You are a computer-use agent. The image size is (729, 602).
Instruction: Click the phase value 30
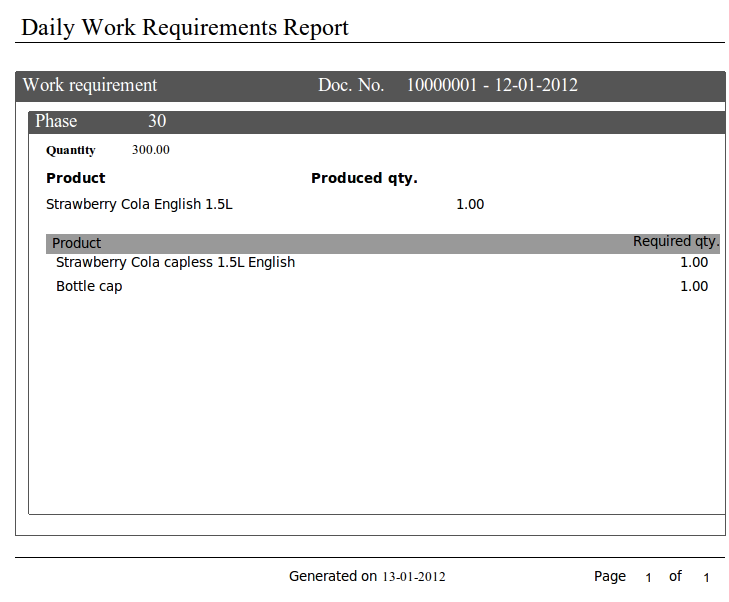(157, 122)
